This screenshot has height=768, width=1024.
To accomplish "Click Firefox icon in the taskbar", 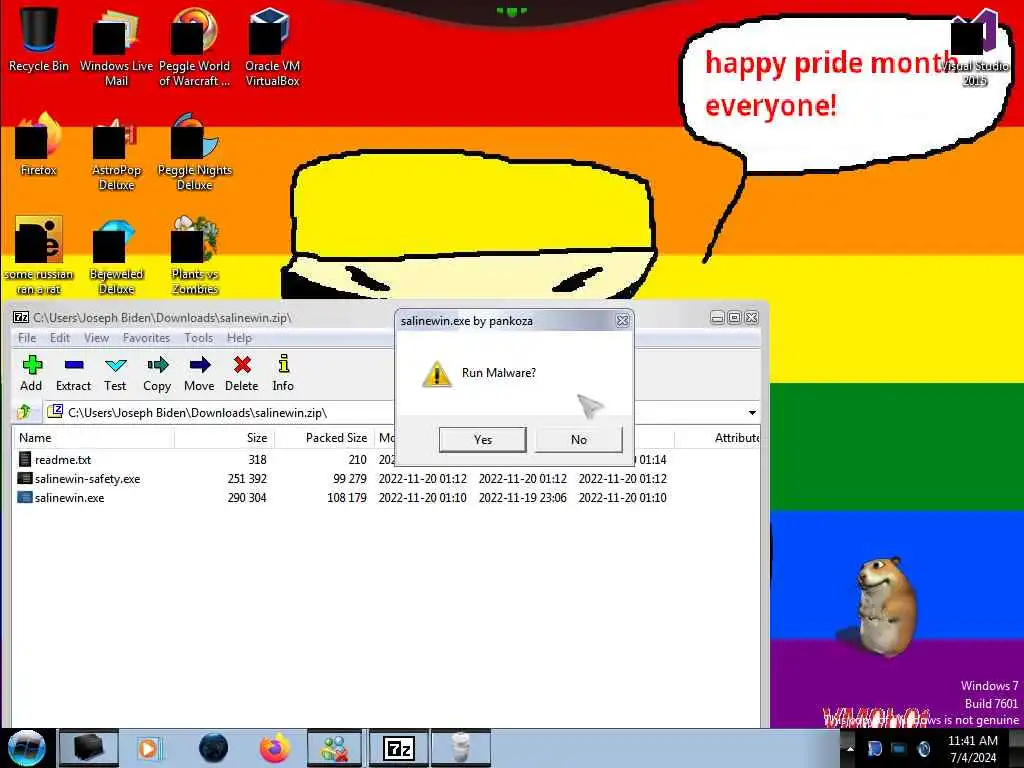I will (x=275, y=748).
